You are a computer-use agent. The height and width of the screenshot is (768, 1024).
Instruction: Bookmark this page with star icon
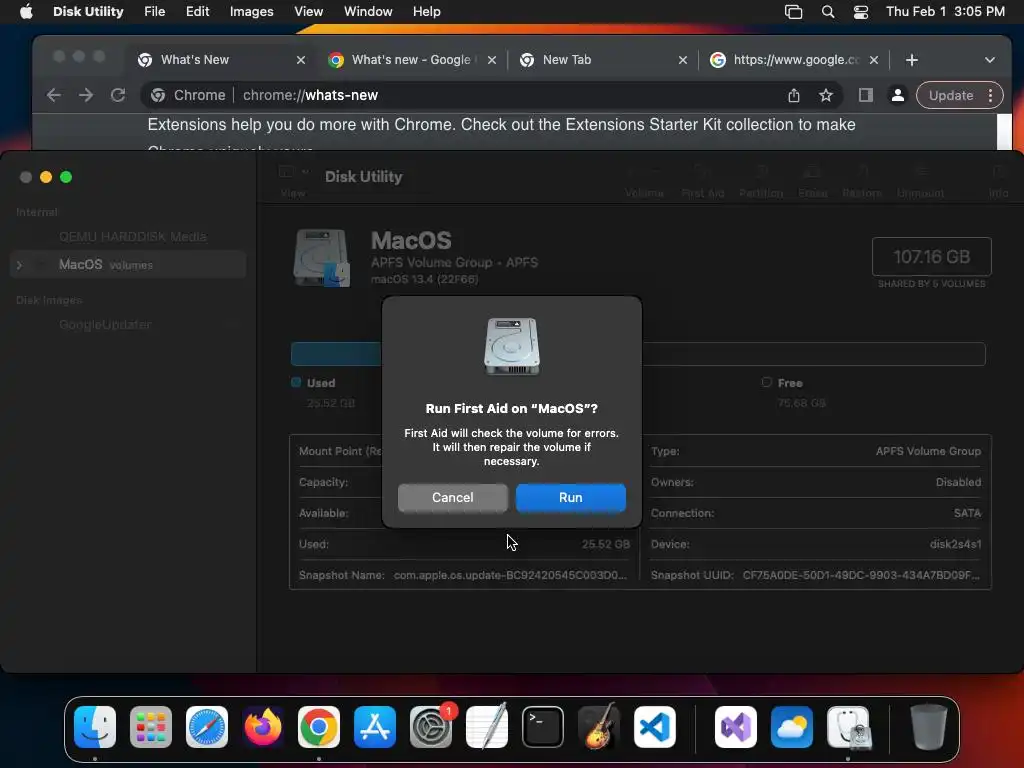(x=825, y=95)
